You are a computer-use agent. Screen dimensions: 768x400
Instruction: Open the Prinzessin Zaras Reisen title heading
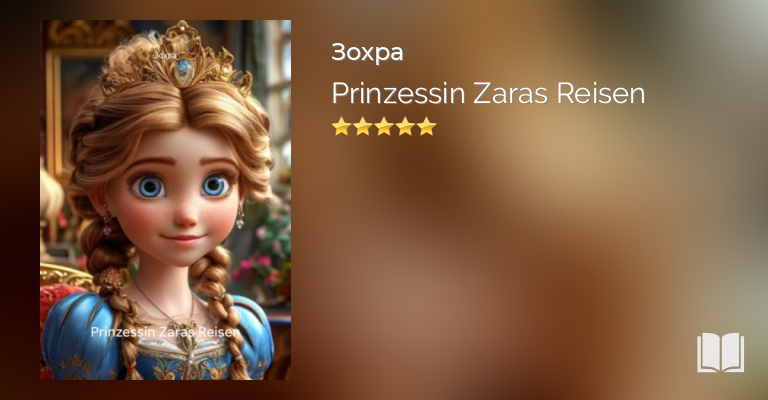click(488, 93)
